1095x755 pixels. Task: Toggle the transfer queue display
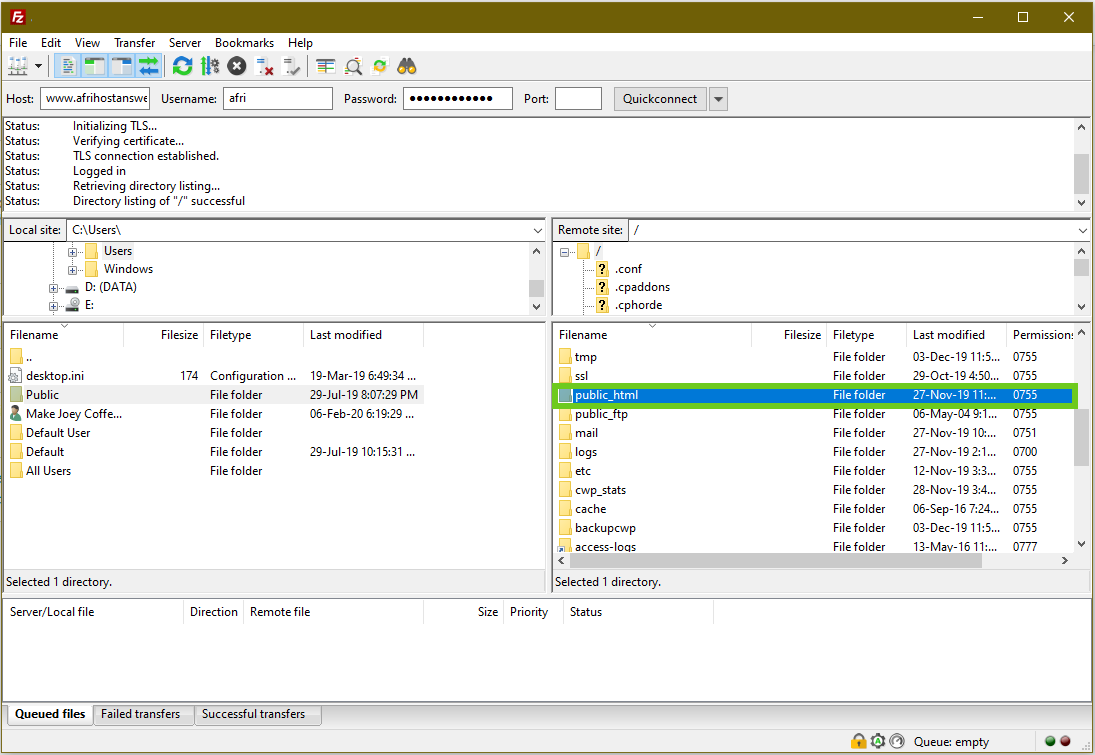pyautogui.click(x=149, y=66)
